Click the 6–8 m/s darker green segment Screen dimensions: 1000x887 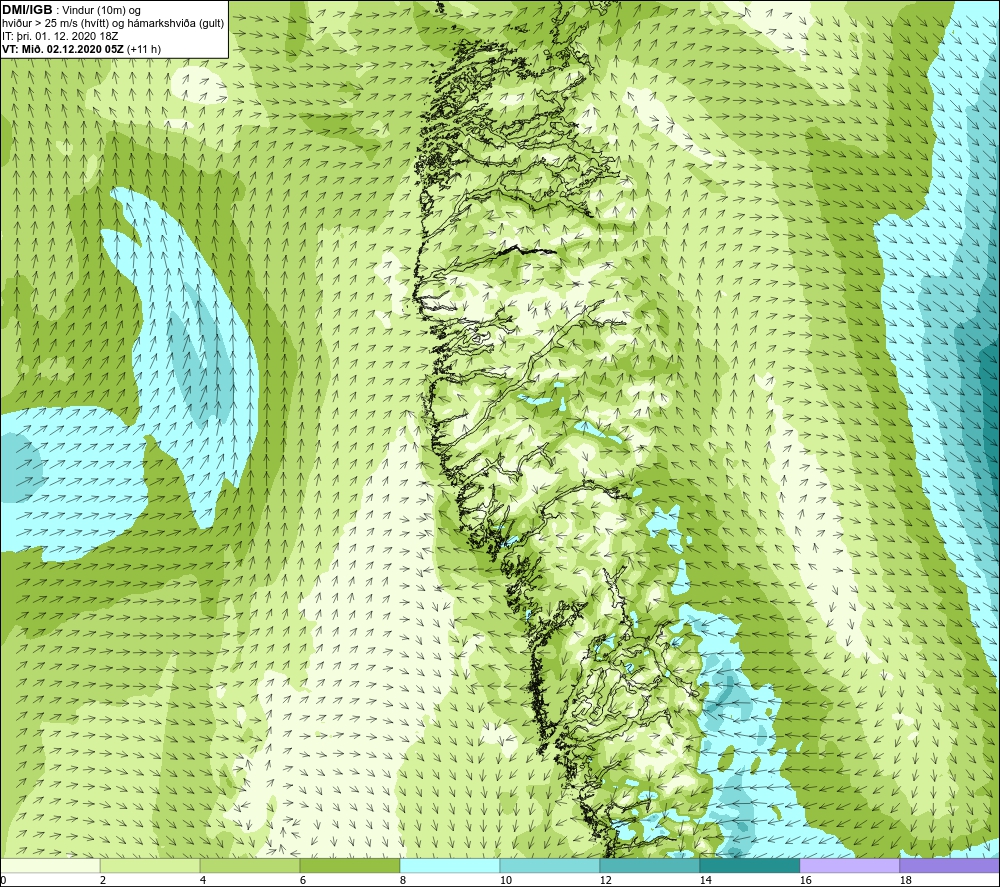pyautogui.click(x=350, y=865)
